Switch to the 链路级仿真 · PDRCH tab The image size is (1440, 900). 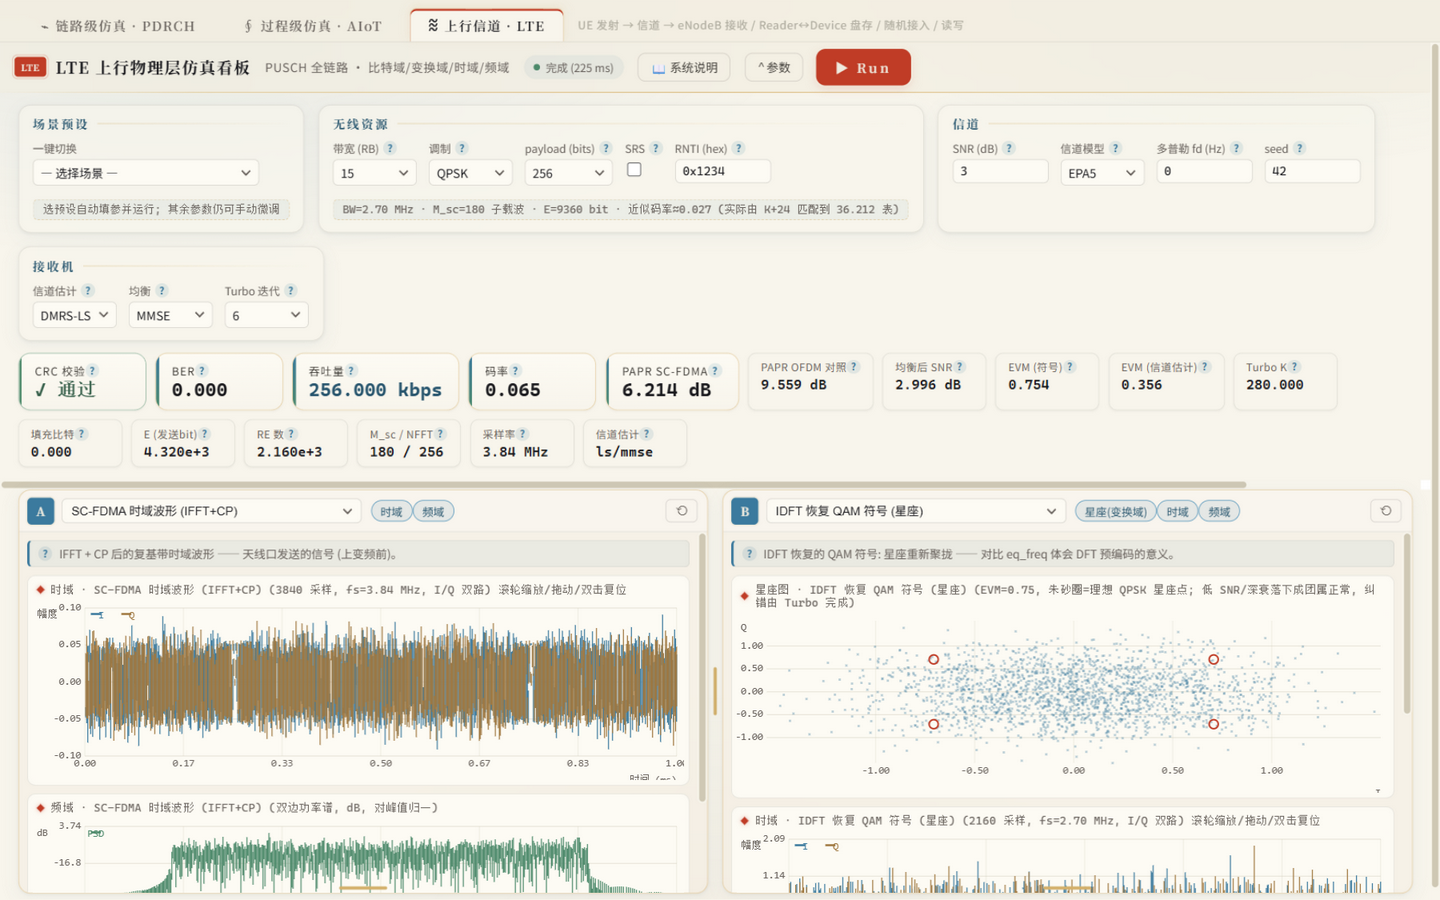pyautogui.click(x=117, y=26)
